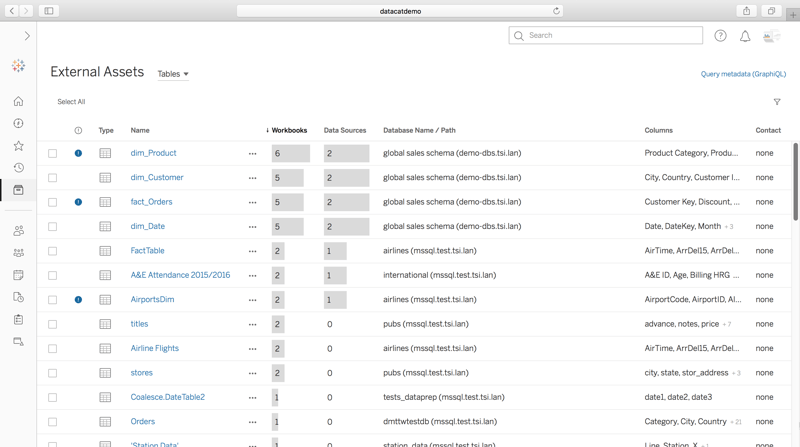800x447 pixels.
Task: Tick the checkbox for dim_Product row
Action: point(53,154)
